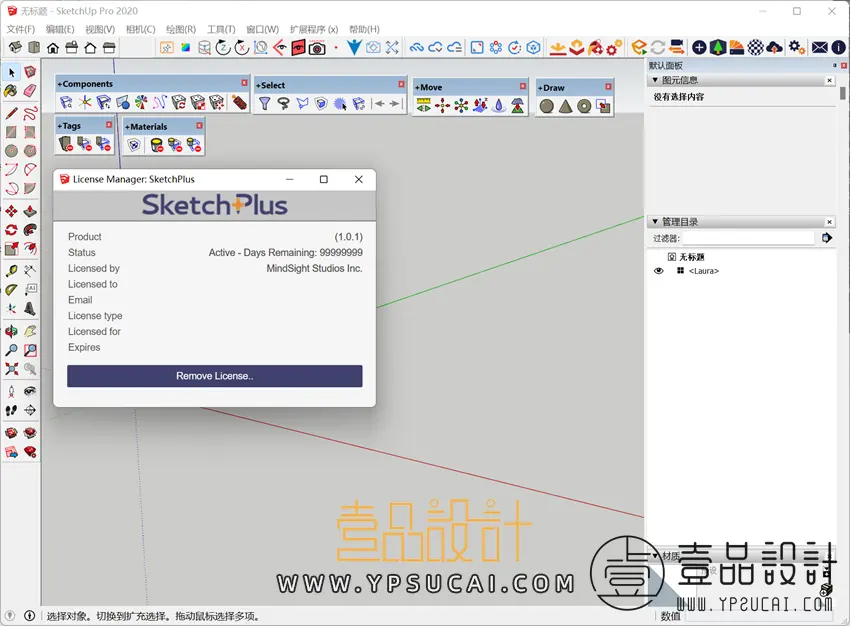Select the Offset tool
This screenshot has height=626, width=850.
(x=30, y=249)
